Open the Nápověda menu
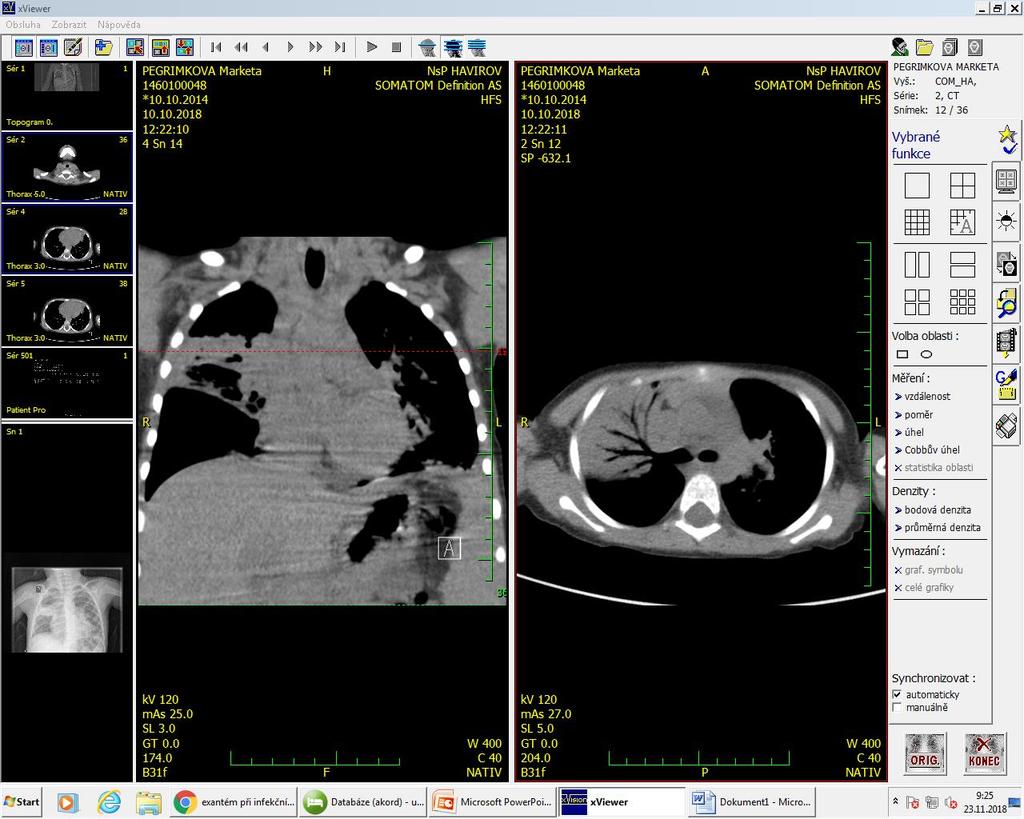1024x819 pixels. [x=119, y=24]
